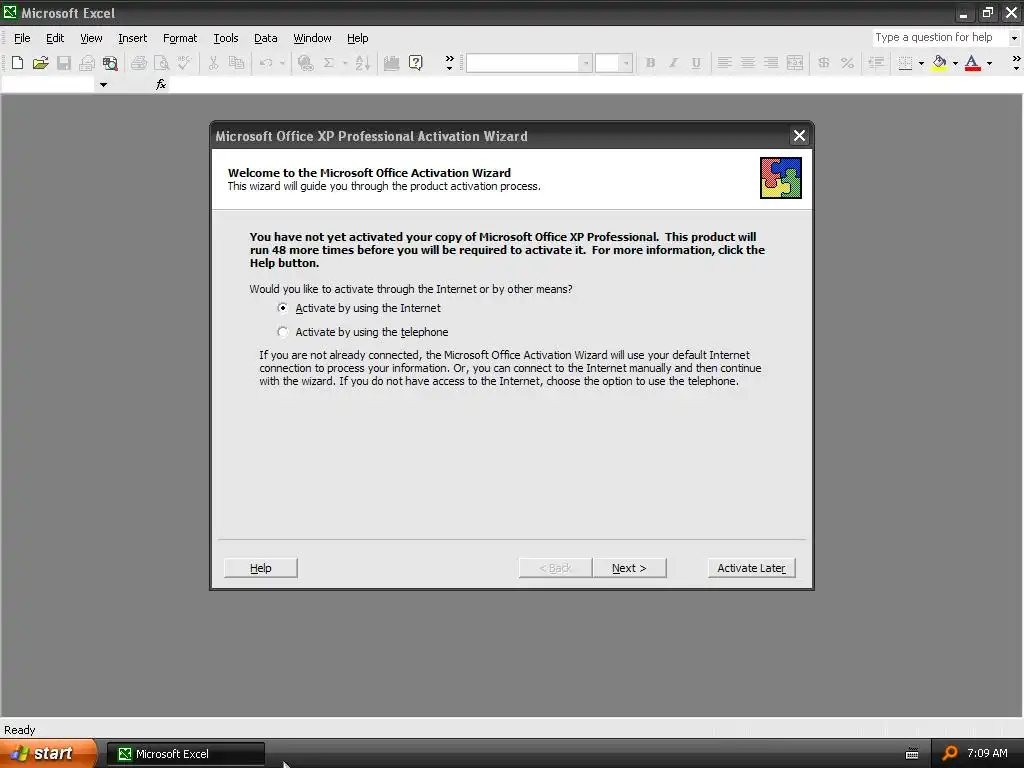This screenshot has height=768, width=1024.
Task: Open the Insert menu
Action: (133, 38)
